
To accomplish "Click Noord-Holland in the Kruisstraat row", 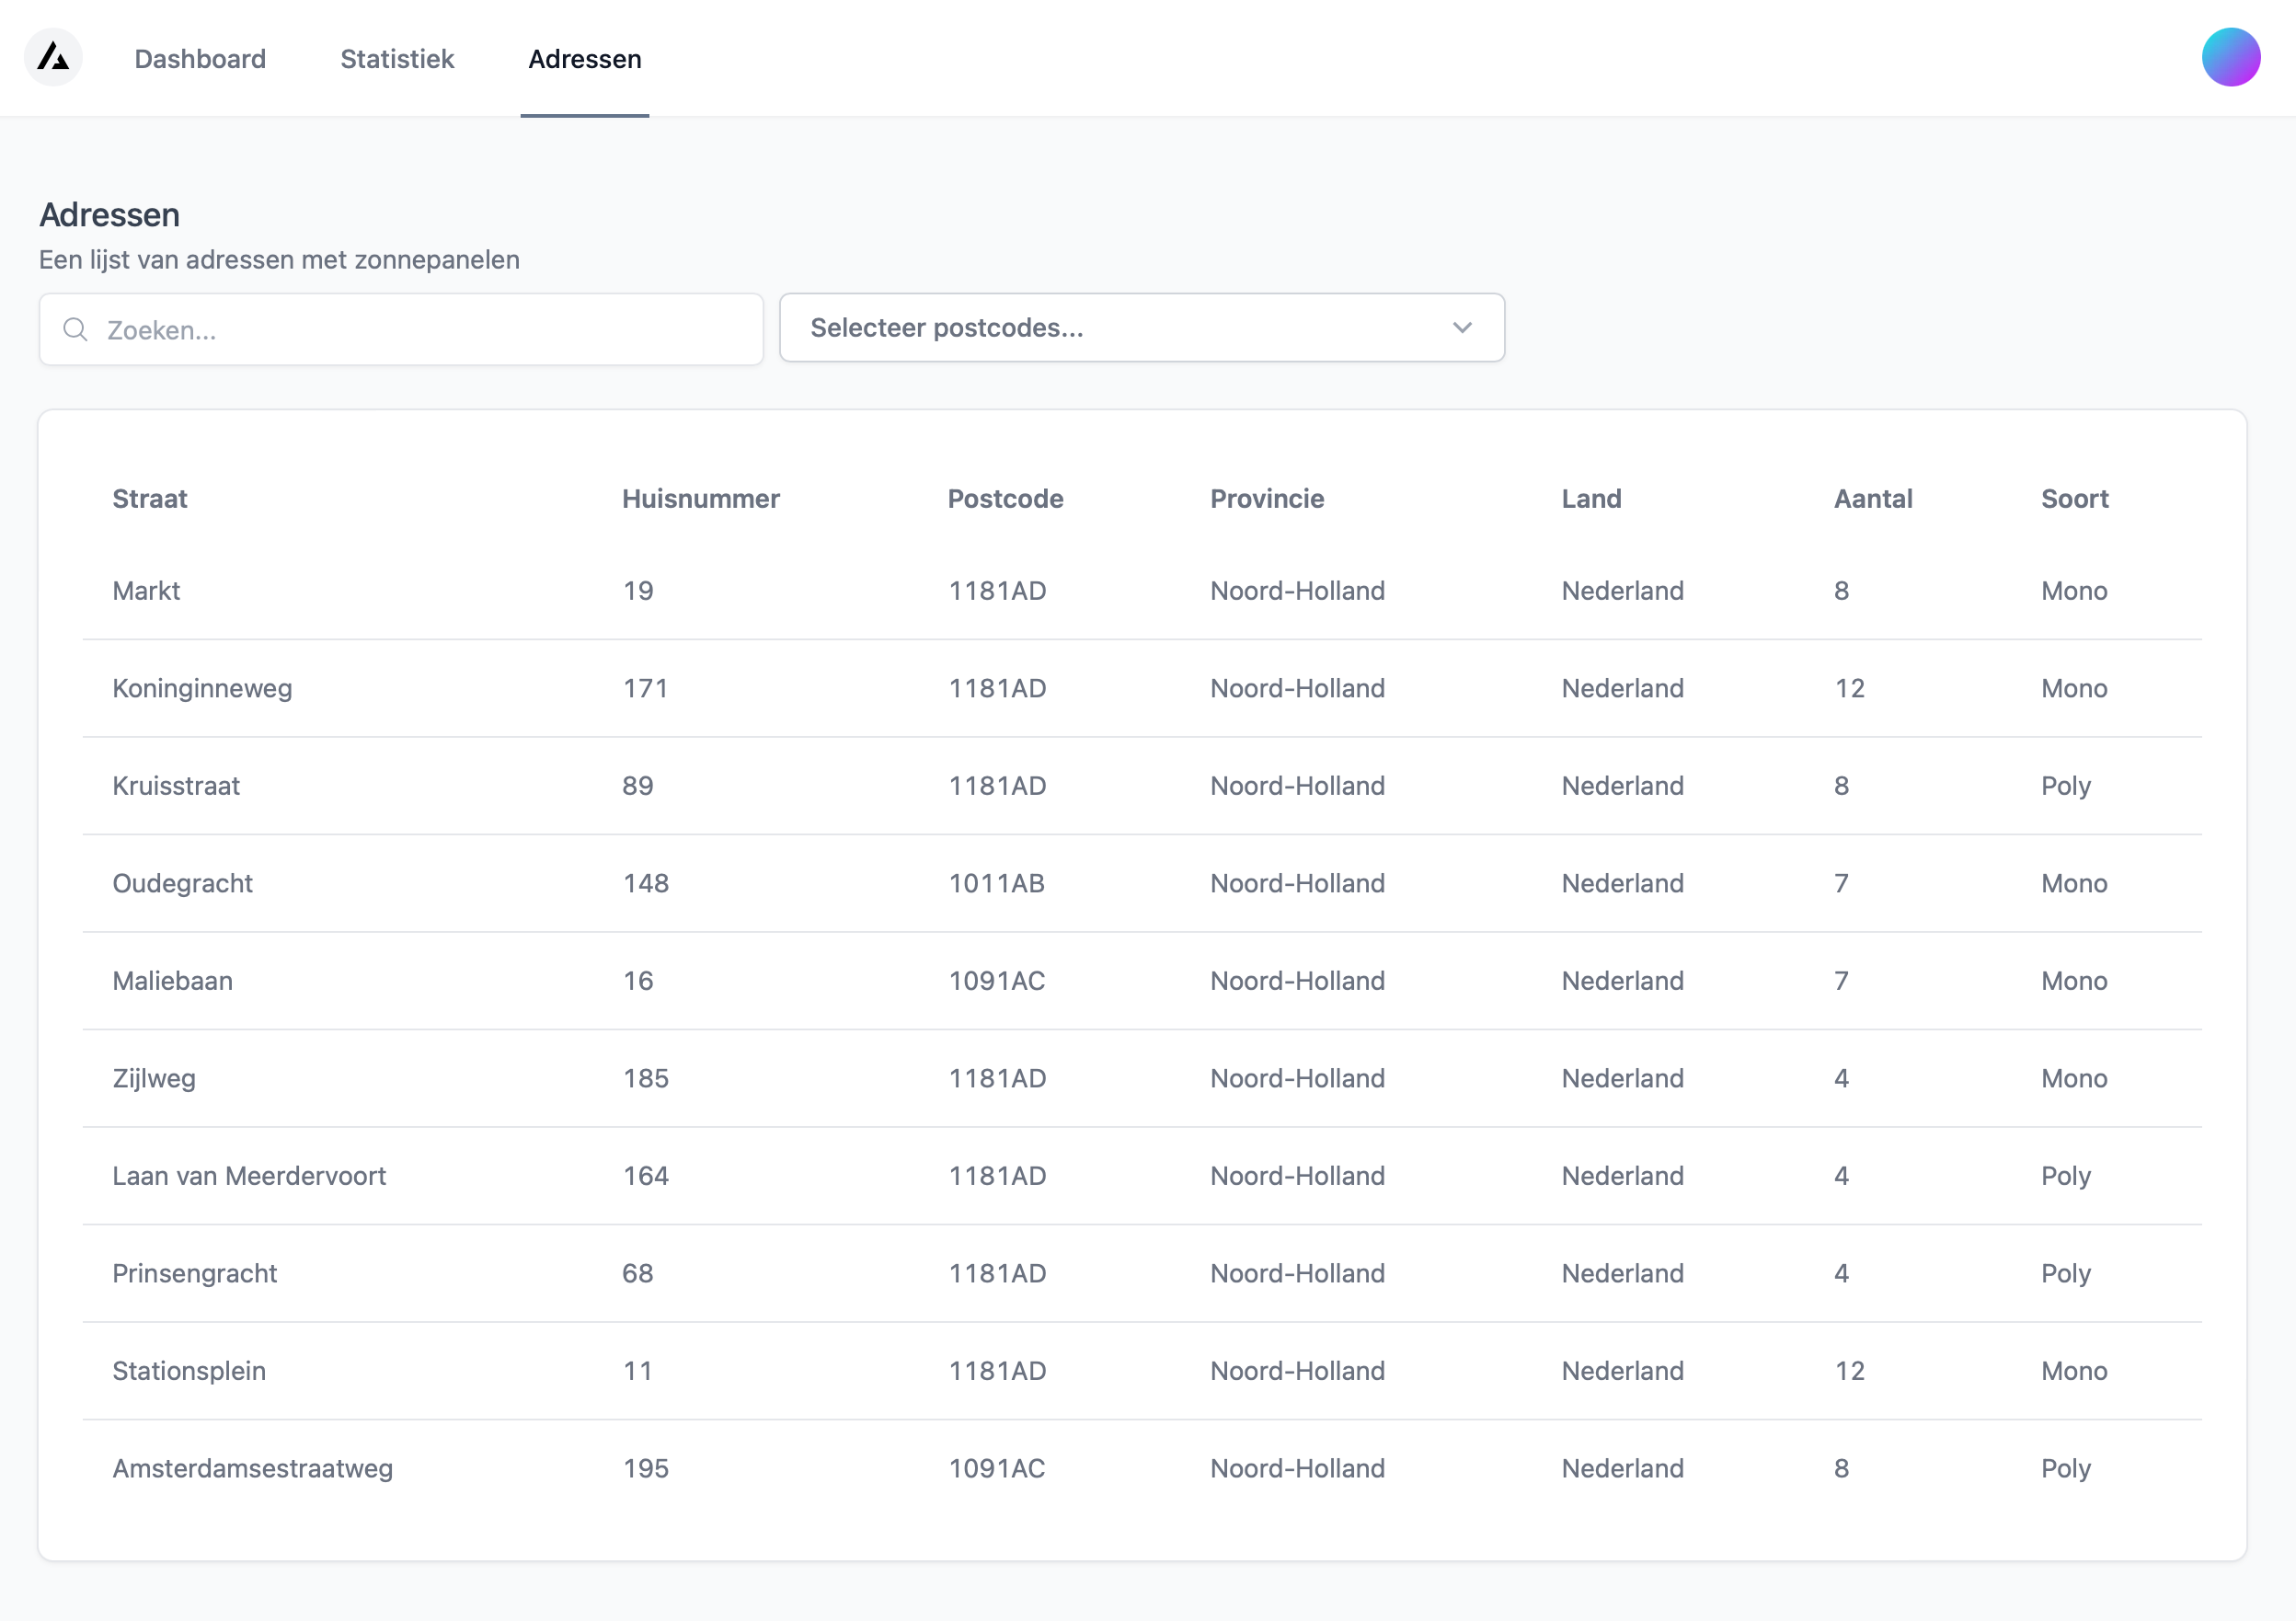I will click(1297, 786).
